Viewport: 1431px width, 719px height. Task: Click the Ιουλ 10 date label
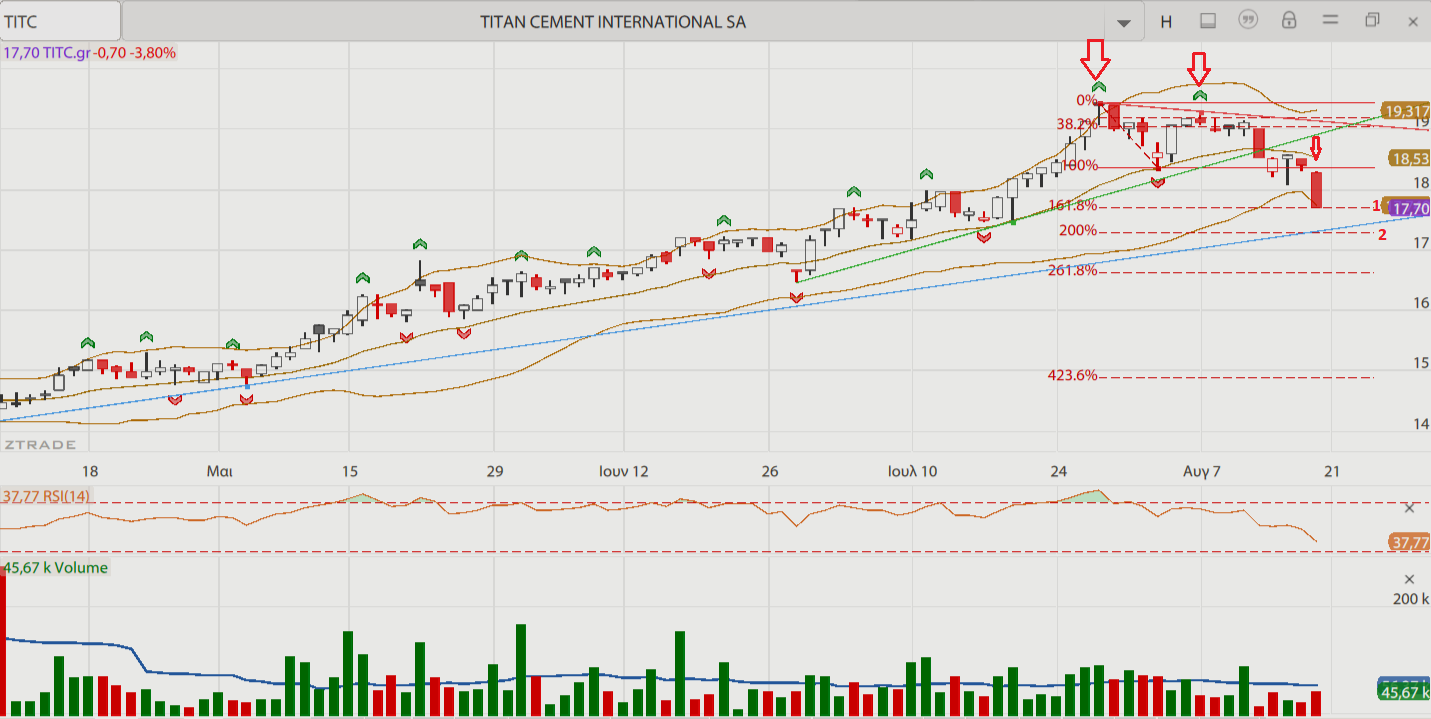[x=911, y=470]
